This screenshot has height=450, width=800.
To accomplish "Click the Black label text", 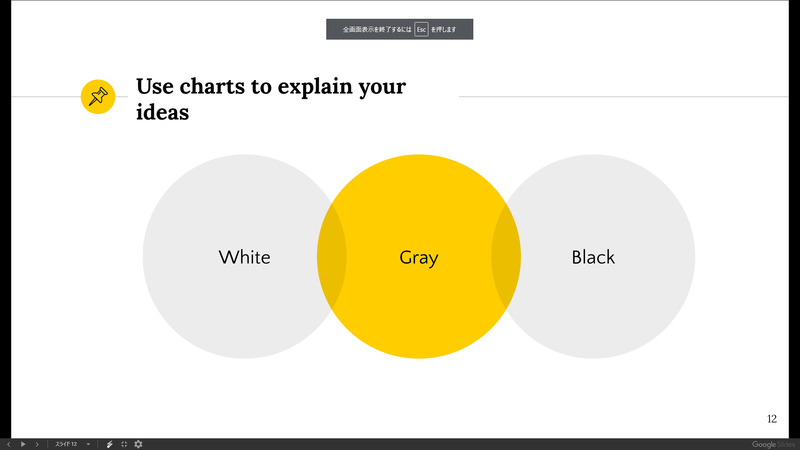I will (593, 257).
